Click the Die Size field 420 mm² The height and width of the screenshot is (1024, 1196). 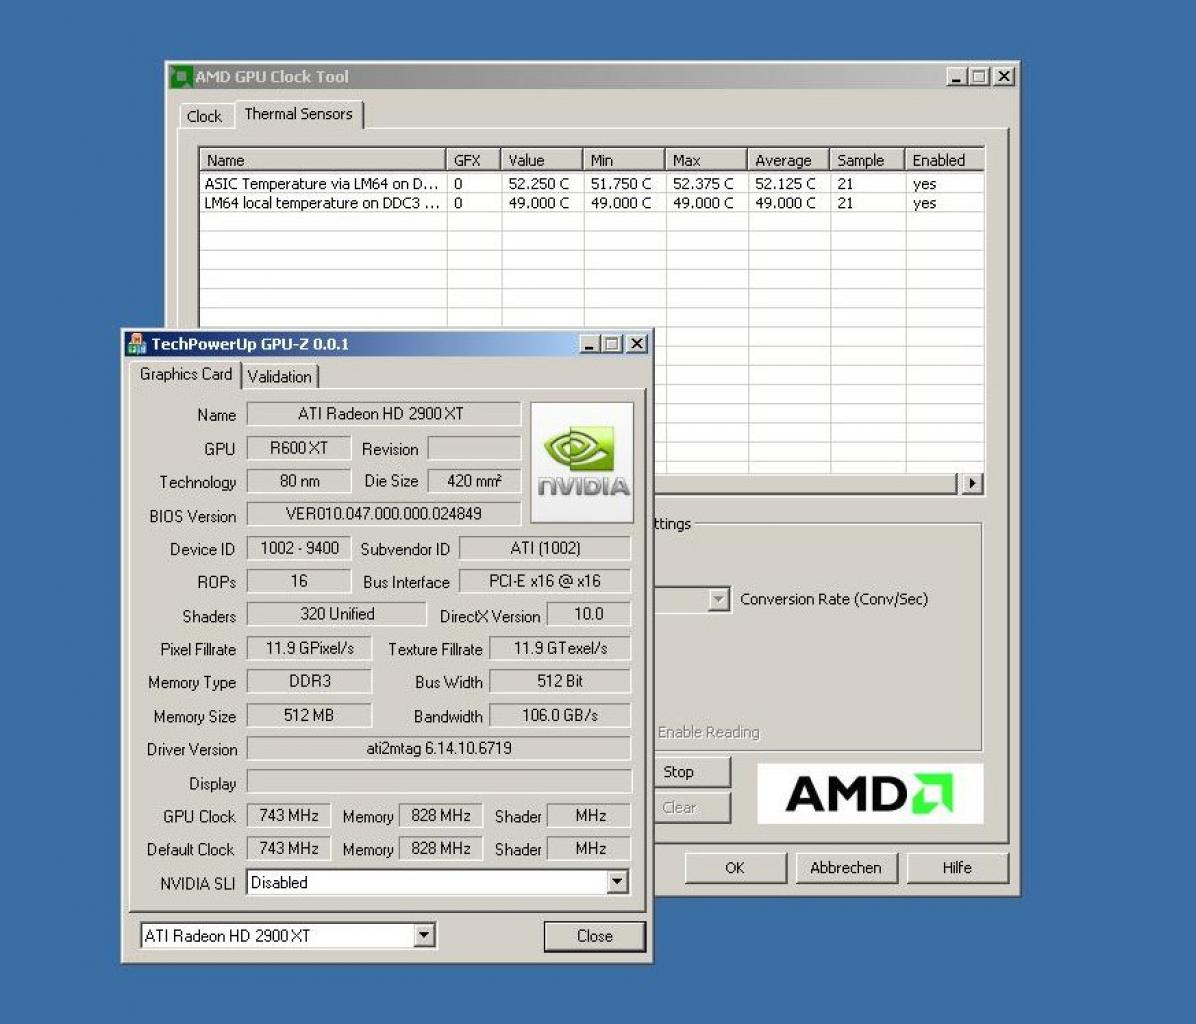[x=474, y=481]
